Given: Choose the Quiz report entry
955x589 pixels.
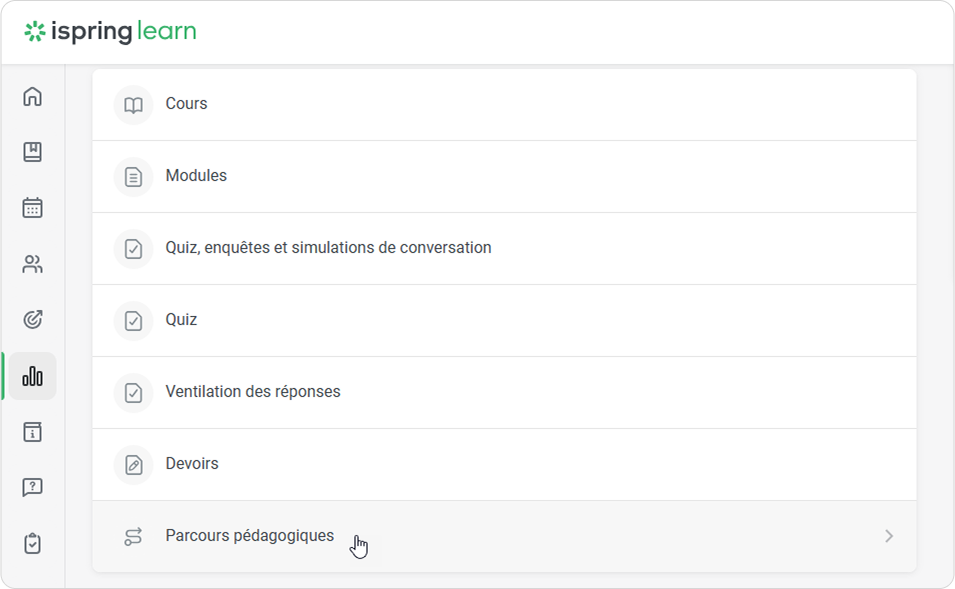Looking at the screenshot, I should 181,320.
